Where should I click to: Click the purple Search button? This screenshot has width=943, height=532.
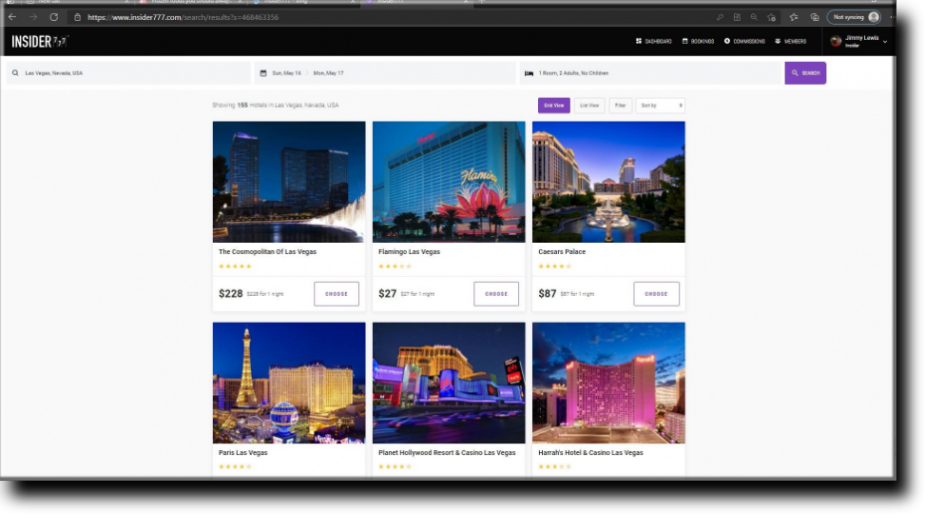tap(805, 73)
